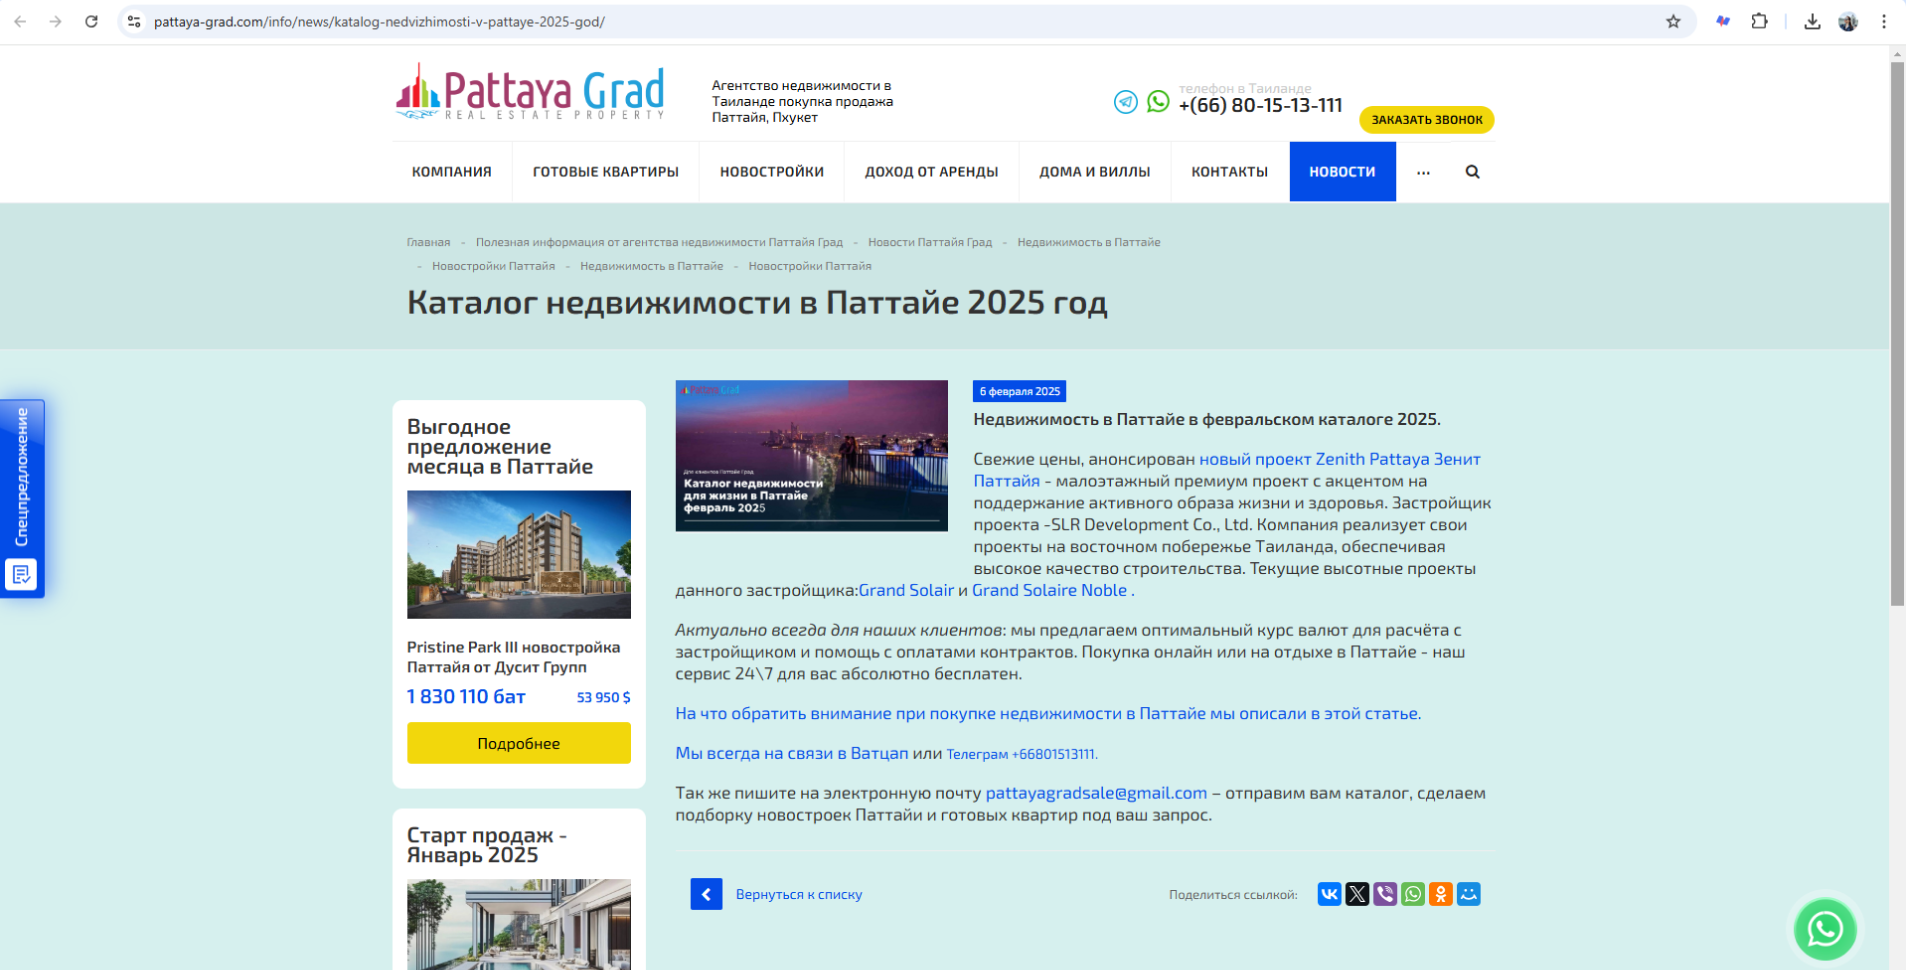Click the browser forward arrow
The image size is (1906, 970).
[x=56, y=21]
